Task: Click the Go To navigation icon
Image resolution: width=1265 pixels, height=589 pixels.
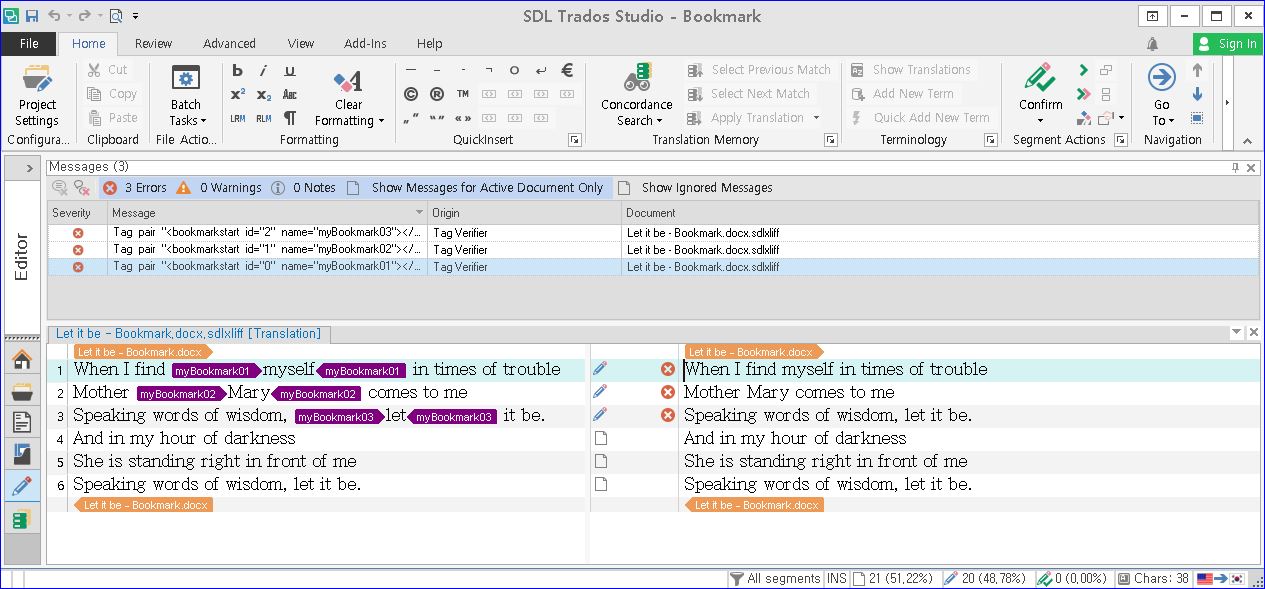Action: 1161,78
